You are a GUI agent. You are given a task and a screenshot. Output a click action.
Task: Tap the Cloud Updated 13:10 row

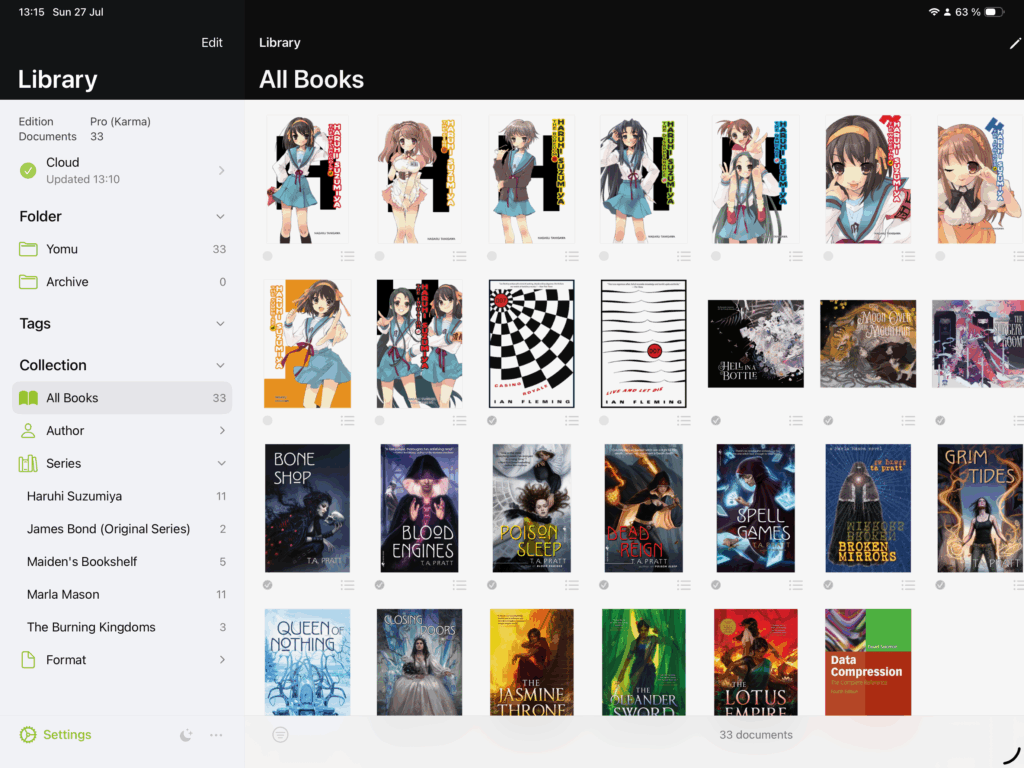point(122,170)
